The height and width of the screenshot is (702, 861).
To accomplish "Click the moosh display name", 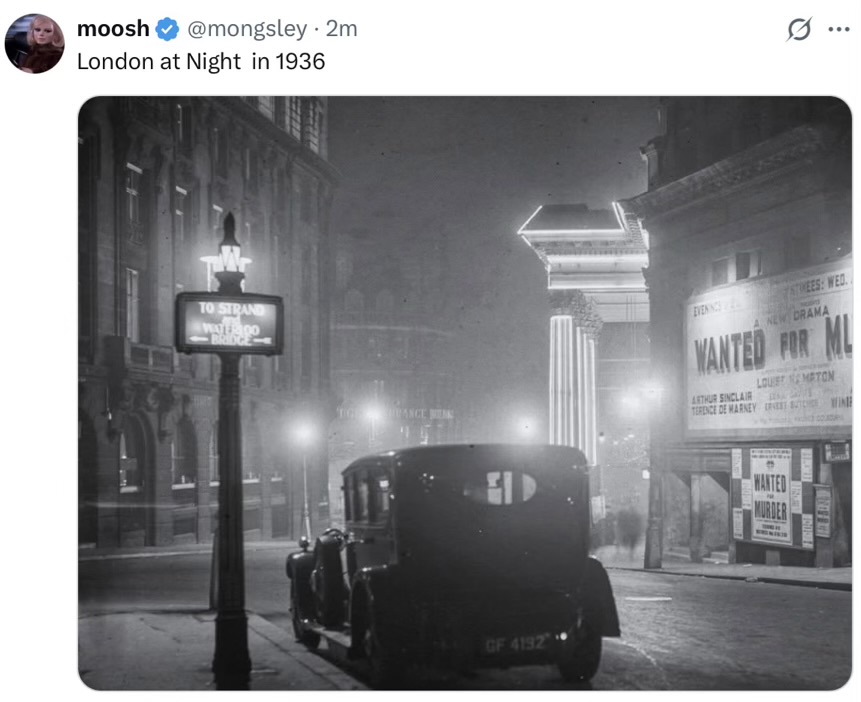I will point(113,29).
